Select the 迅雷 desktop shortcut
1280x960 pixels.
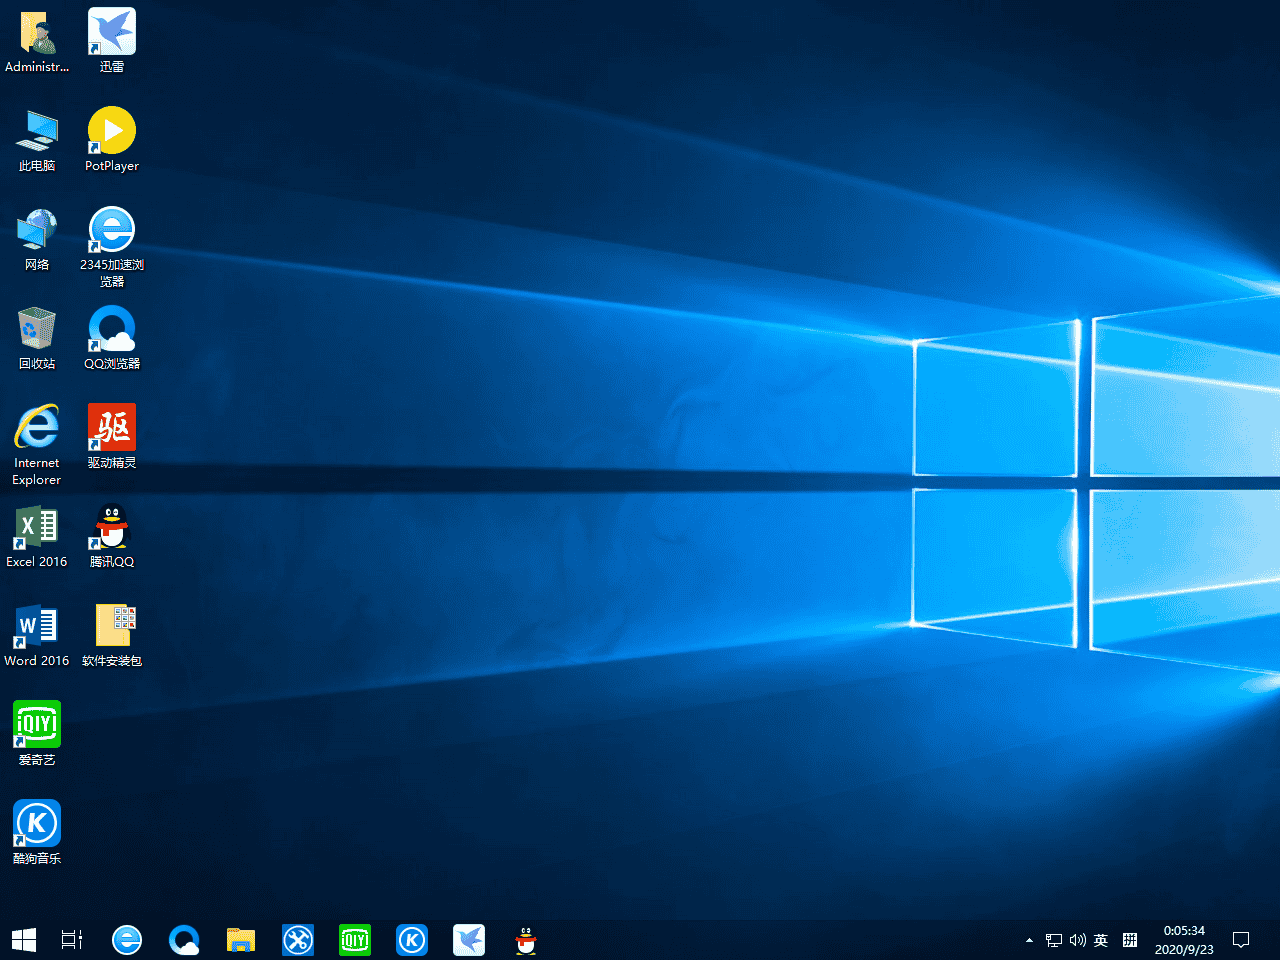tap(112, 41)
